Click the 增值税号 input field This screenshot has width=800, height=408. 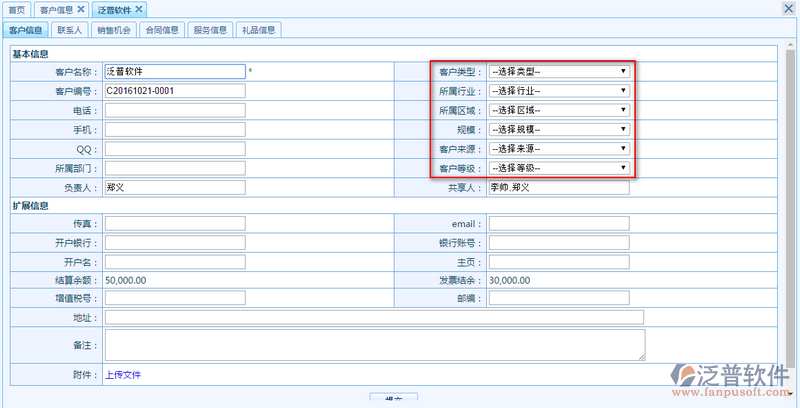tap(175, 298)
